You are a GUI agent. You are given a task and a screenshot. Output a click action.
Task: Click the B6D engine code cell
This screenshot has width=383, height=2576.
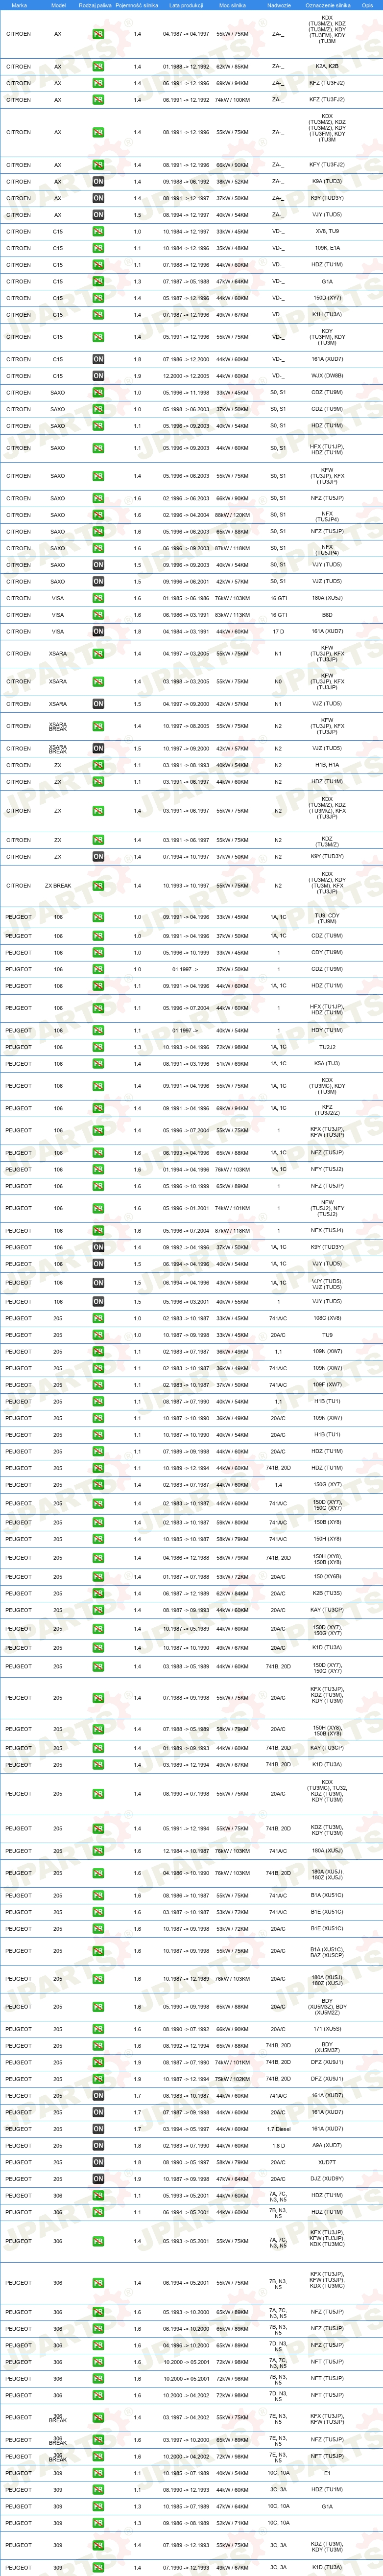[x=327, y=615]
